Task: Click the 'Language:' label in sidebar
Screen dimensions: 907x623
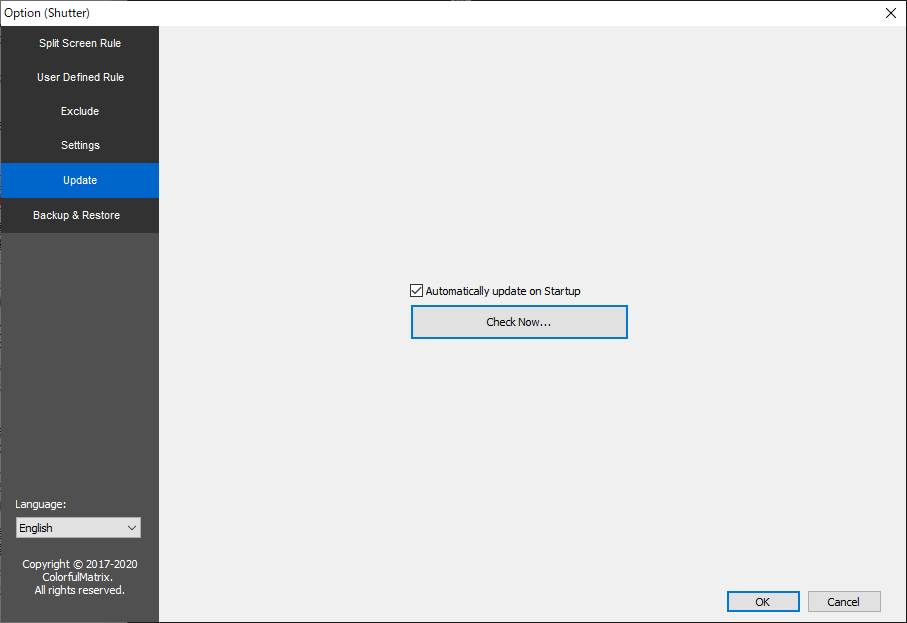Action: (x=41, y=504)
